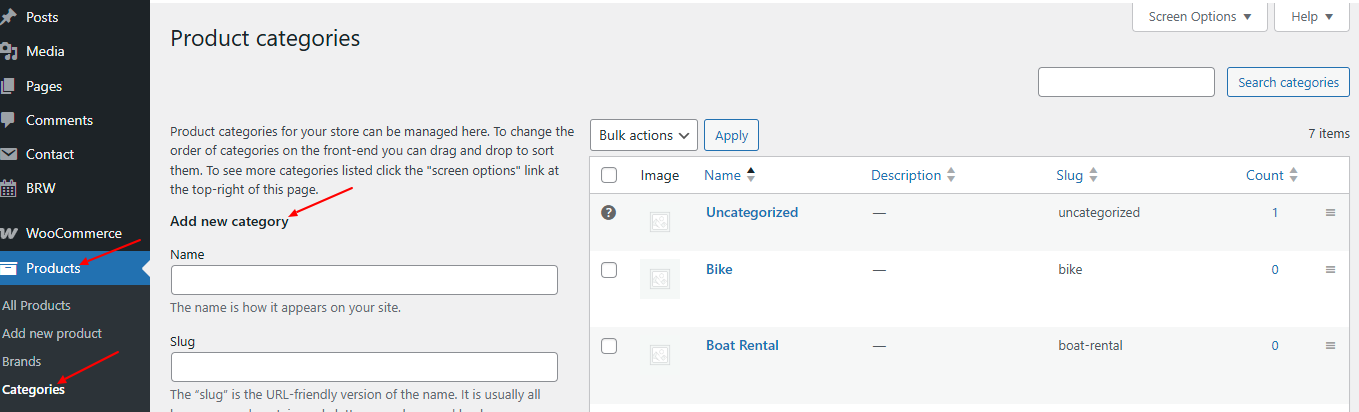Expand the Screen Options panel

pos(1200,17)
